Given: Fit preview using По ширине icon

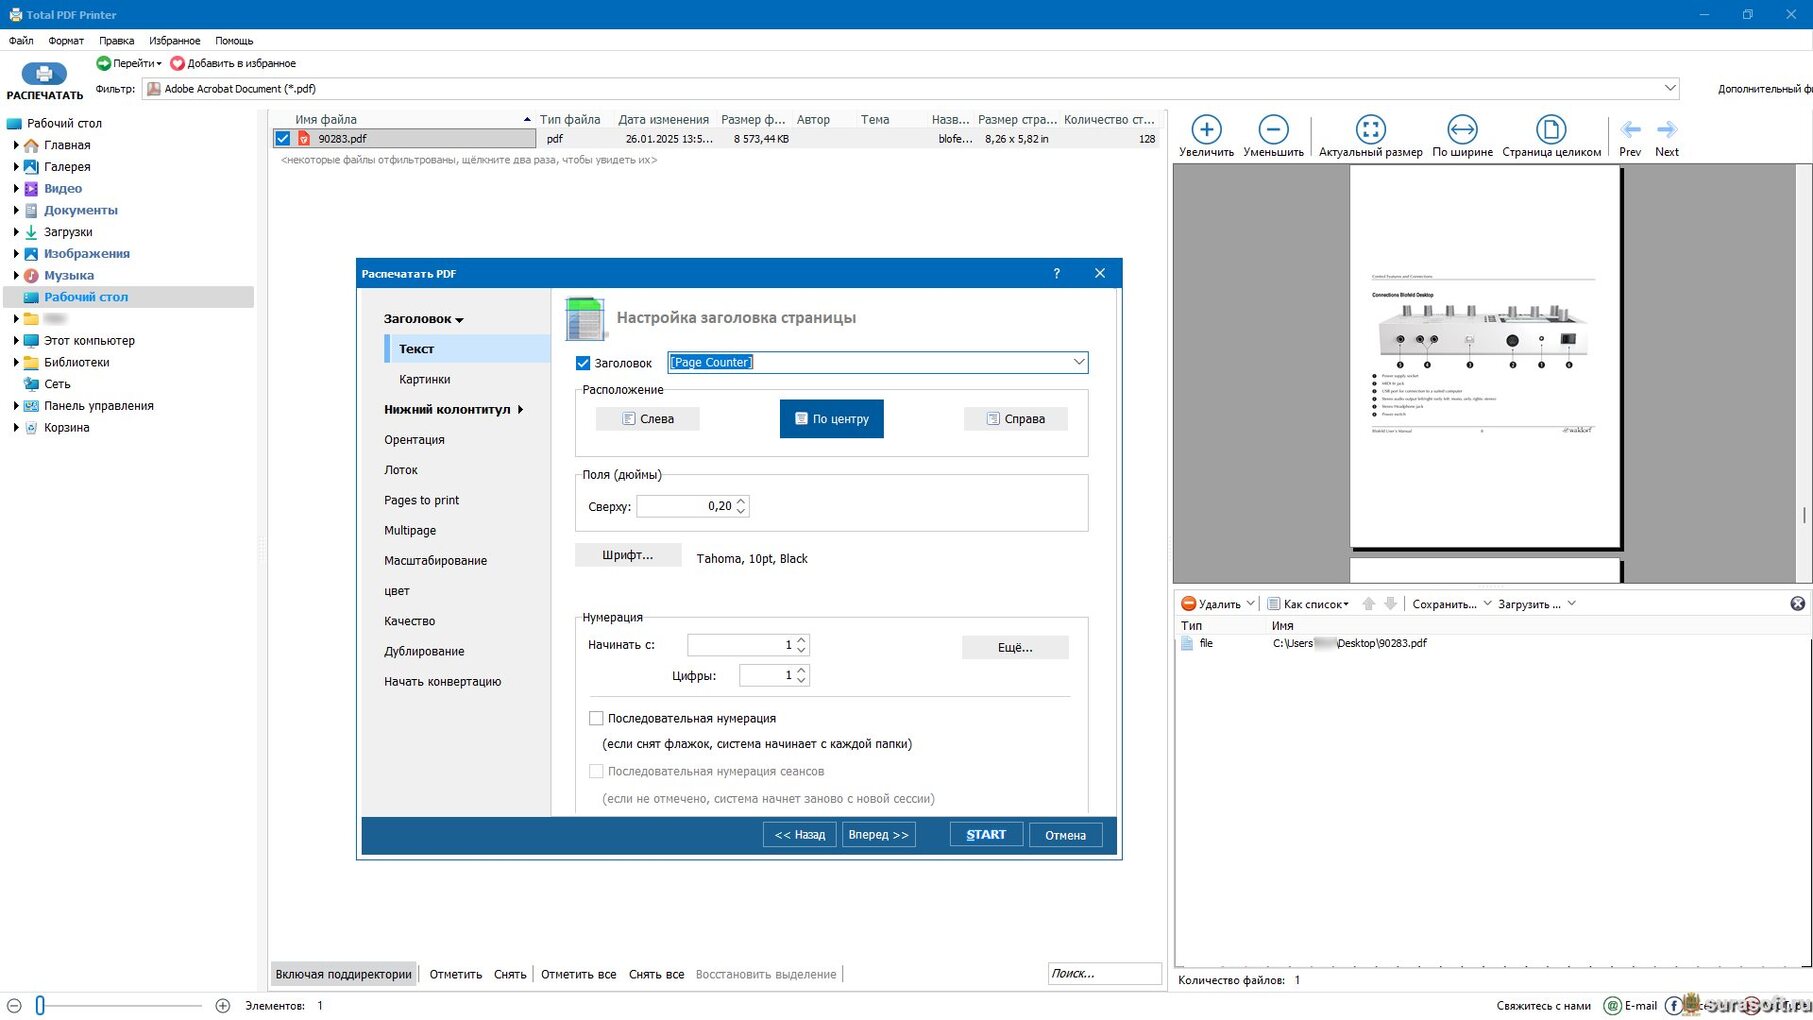Looking at the screenshot, I should click(1462, 129).
